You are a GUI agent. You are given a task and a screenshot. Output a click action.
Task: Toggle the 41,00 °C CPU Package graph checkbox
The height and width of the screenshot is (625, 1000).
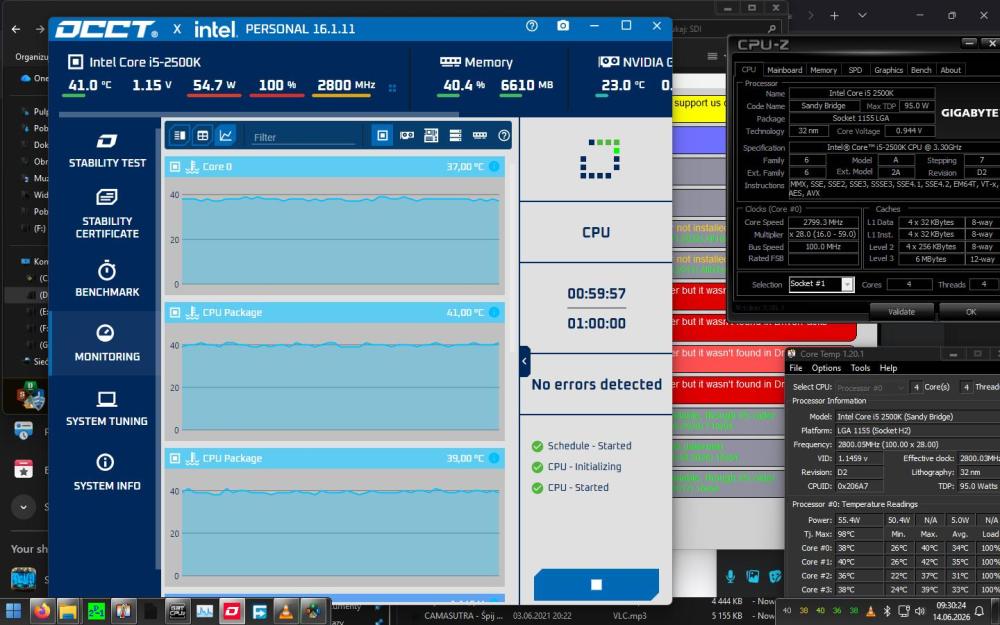175,312
